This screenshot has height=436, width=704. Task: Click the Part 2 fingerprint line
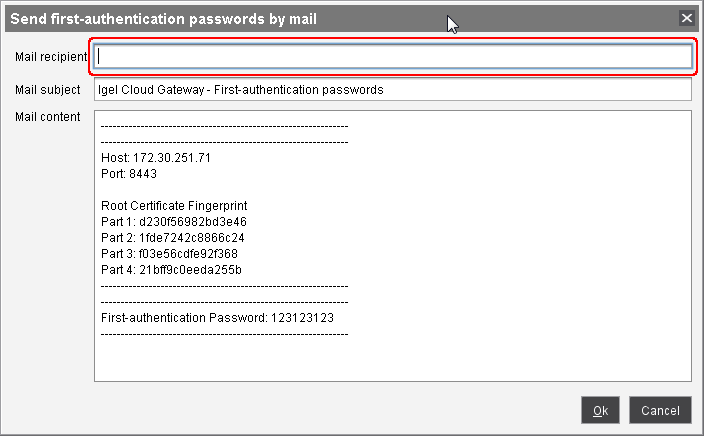click(172, 238)
